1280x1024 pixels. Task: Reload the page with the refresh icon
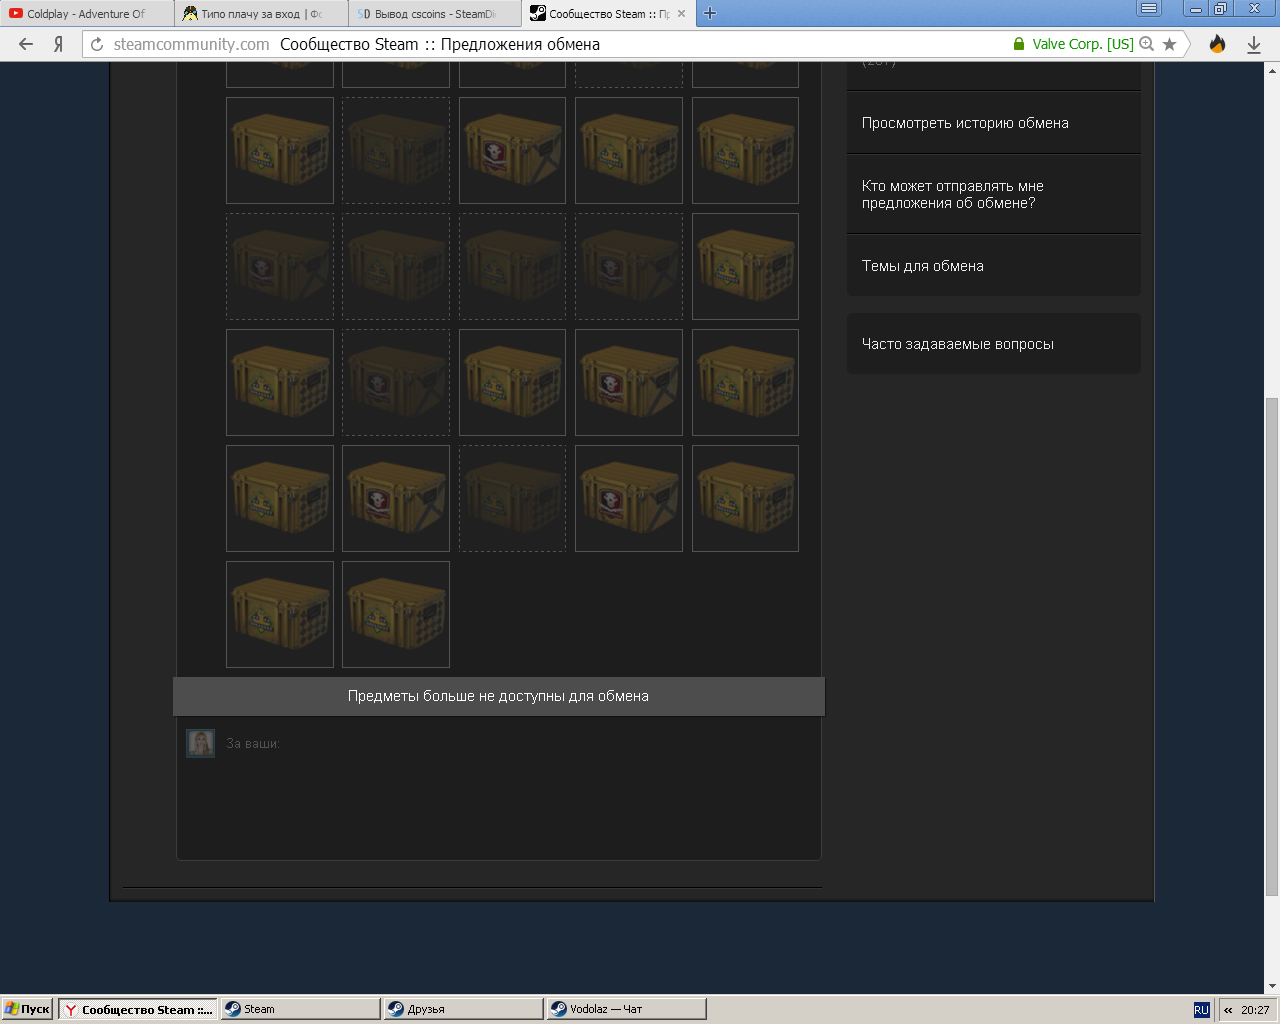97,44
